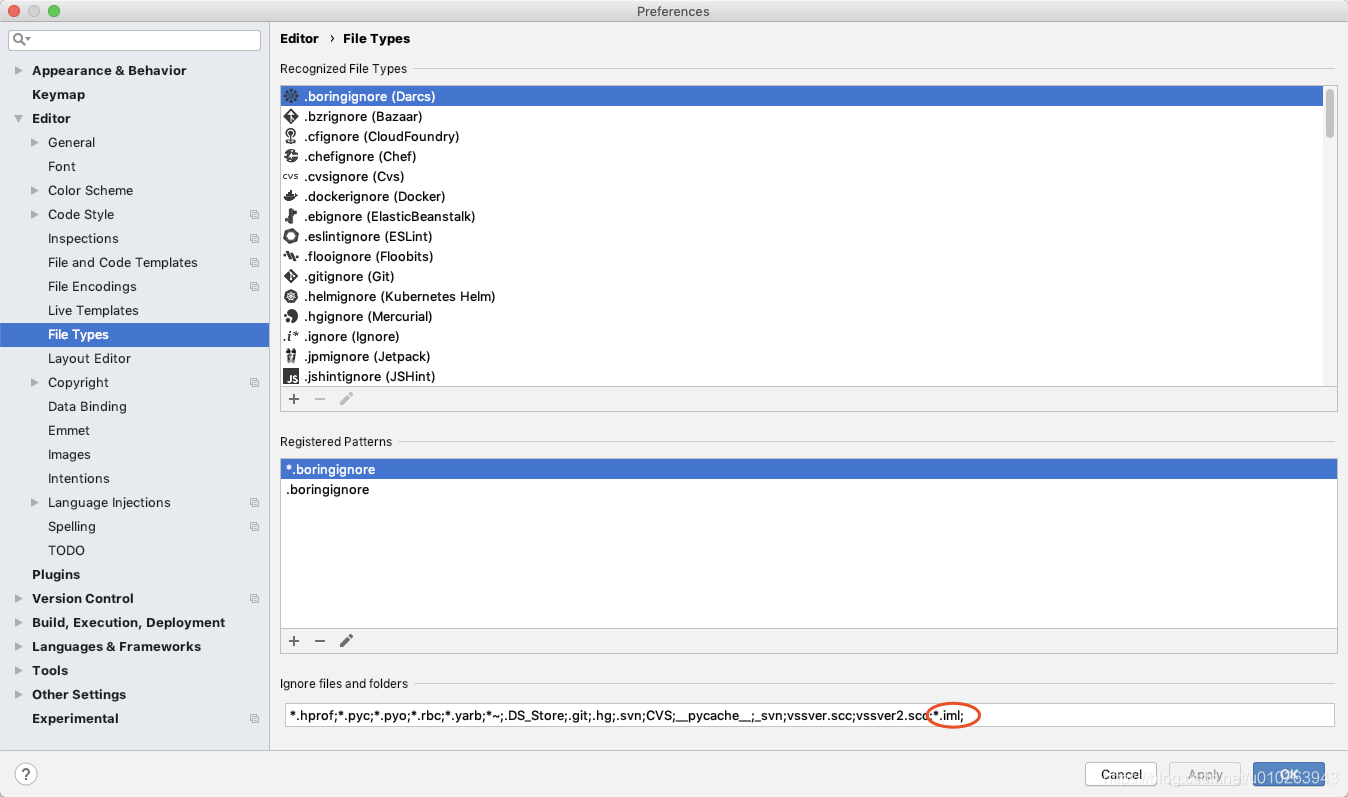The image size is (1348, 797).
Task: Expand the Appearance & Behavior section
Action: [18, 70]
